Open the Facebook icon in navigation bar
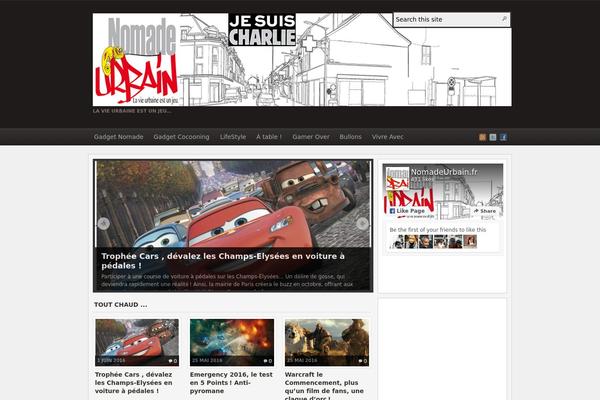 point(503,137)
